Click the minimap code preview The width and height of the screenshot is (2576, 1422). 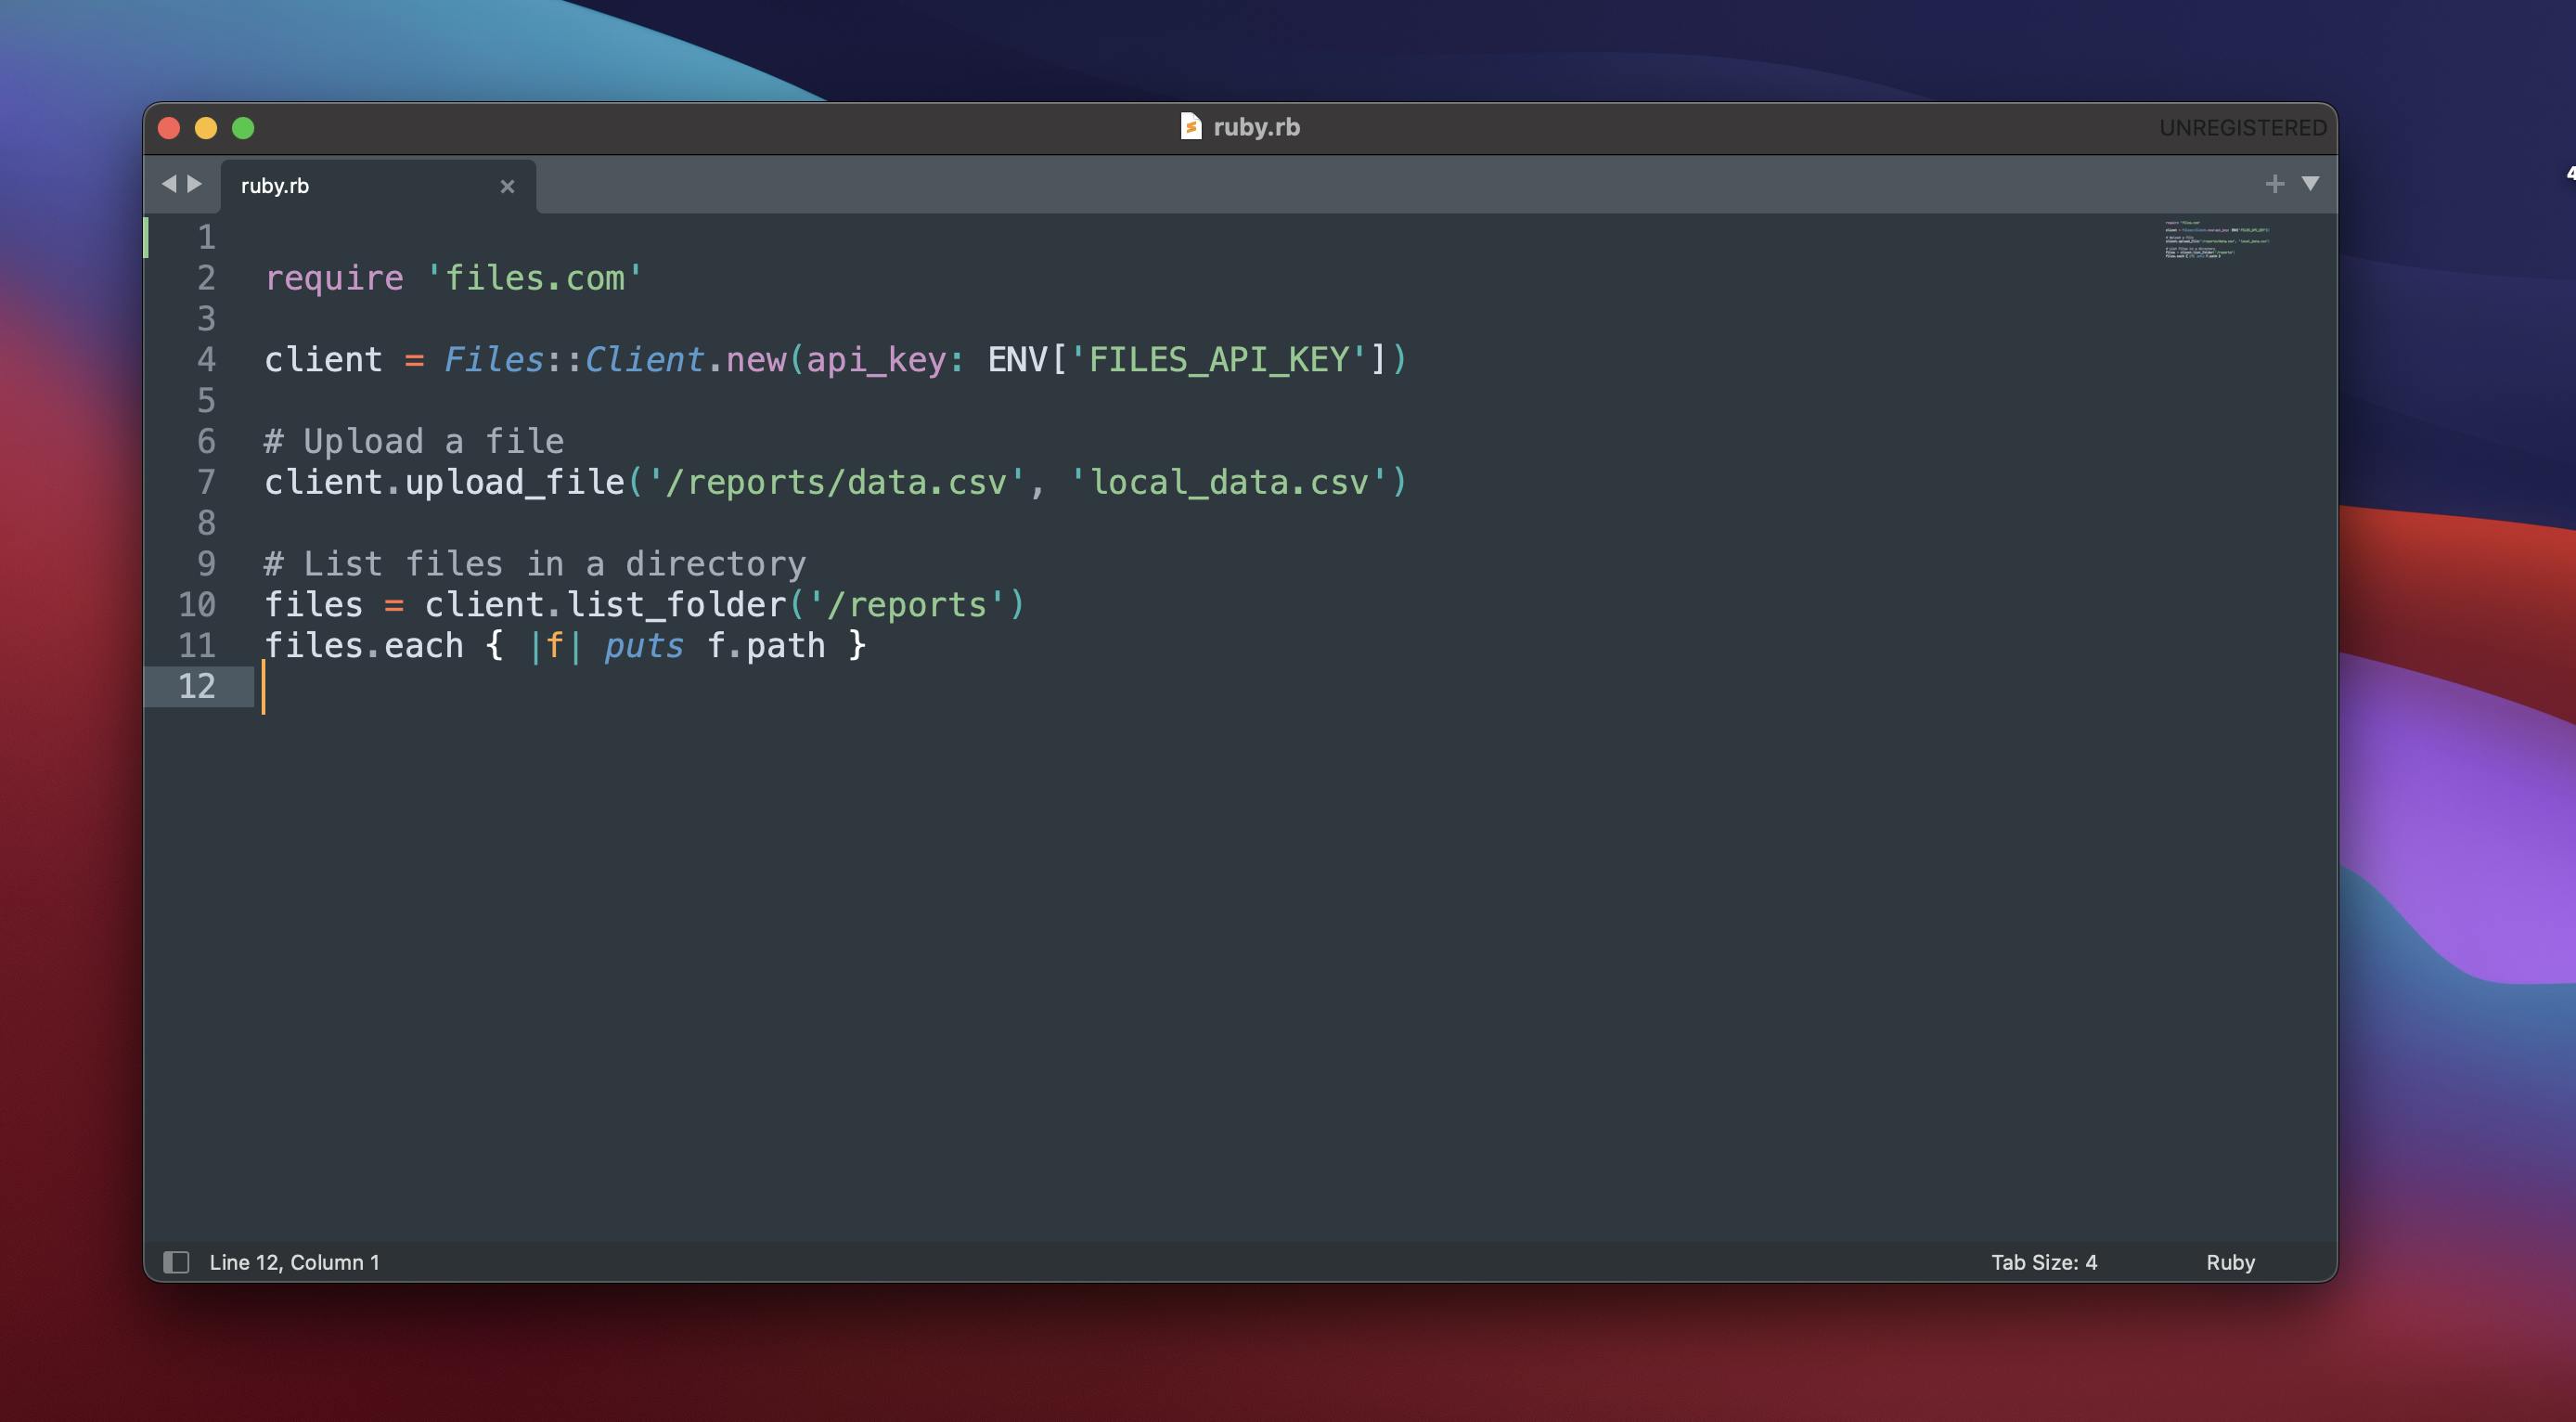[2216, 240]
